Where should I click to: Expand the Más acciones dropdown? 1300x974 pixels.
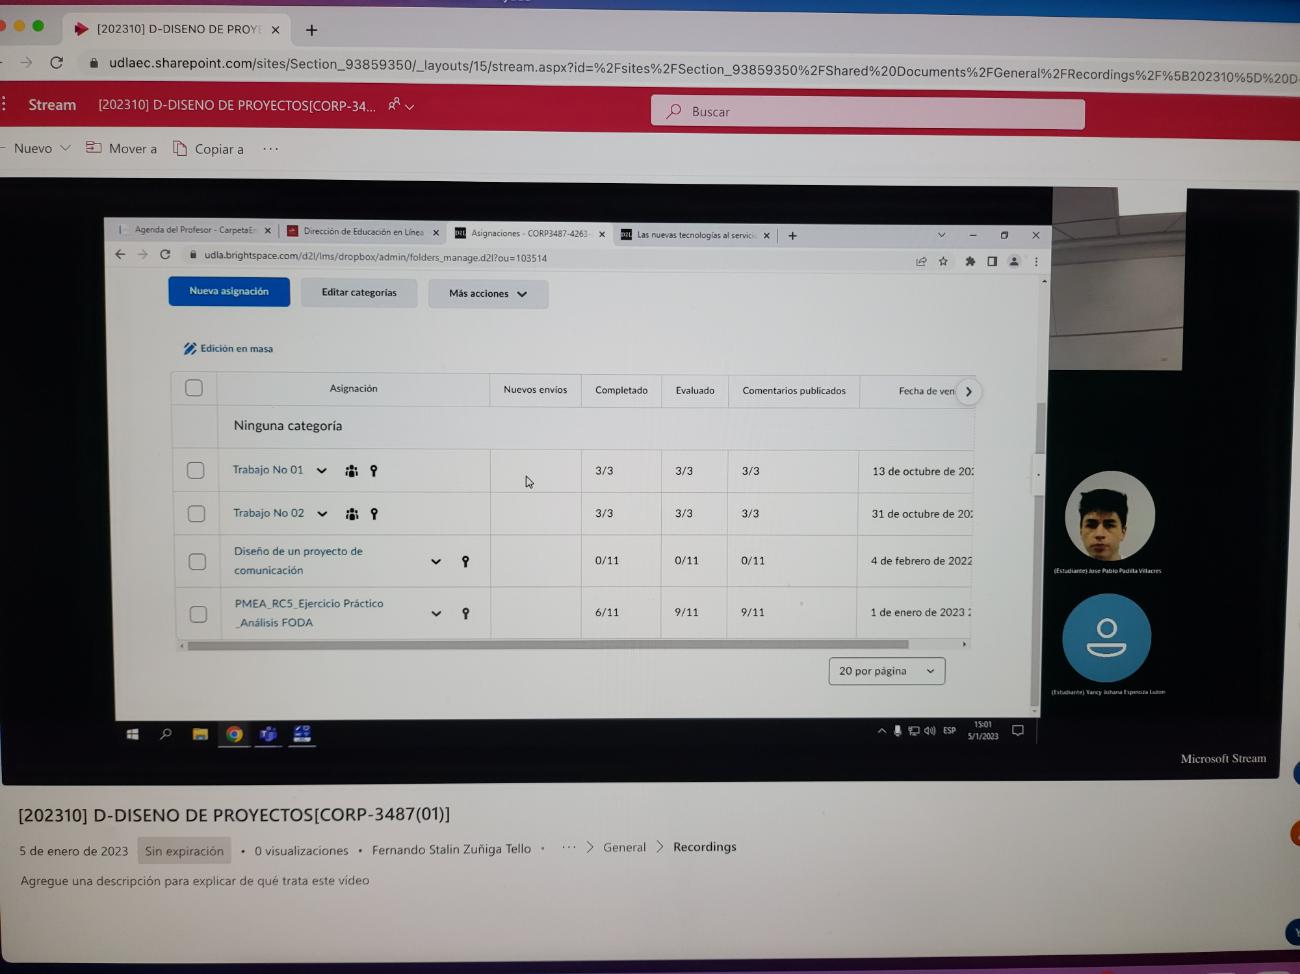coord(488,294)
